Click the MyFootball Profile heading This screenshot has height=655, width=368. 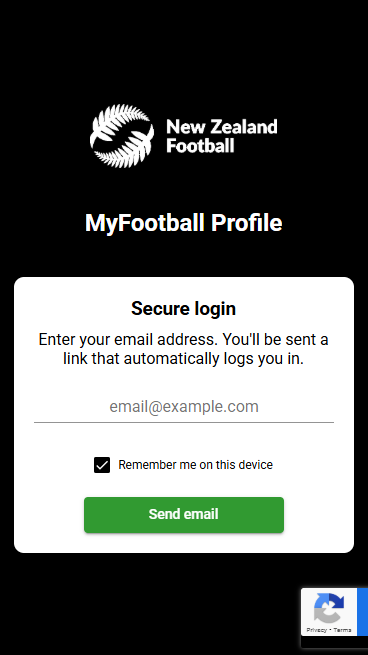[184, 223]
